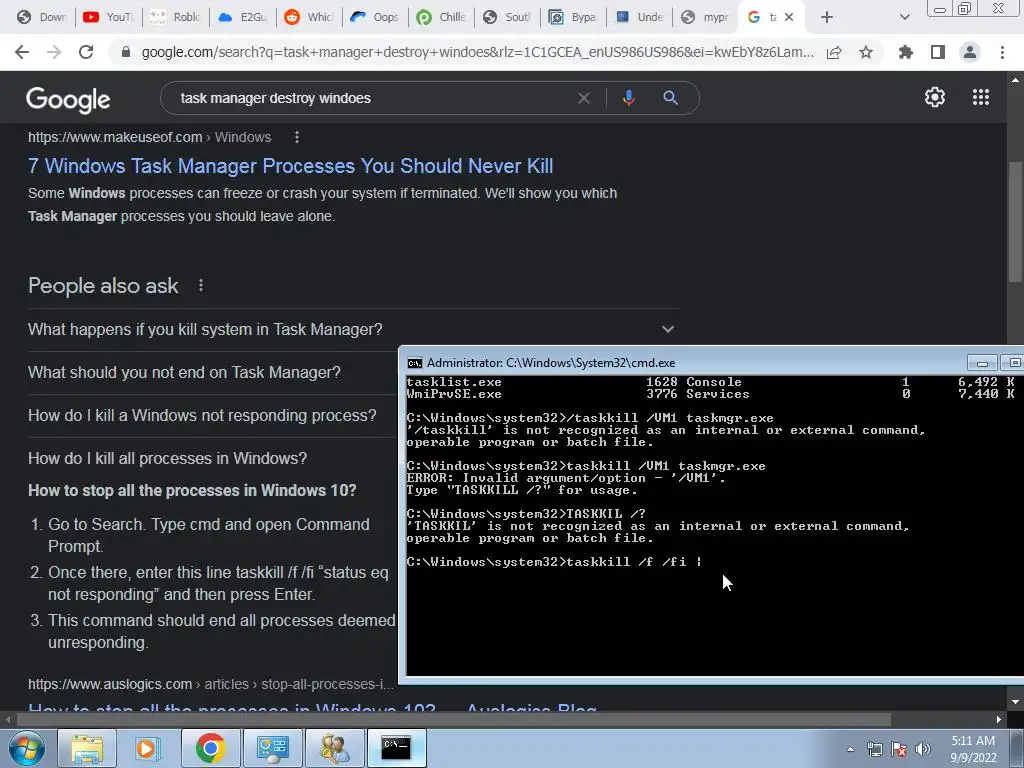Focus the Google search input field
The height and width of the screenshot is (768, 1024).
point(372,98)
